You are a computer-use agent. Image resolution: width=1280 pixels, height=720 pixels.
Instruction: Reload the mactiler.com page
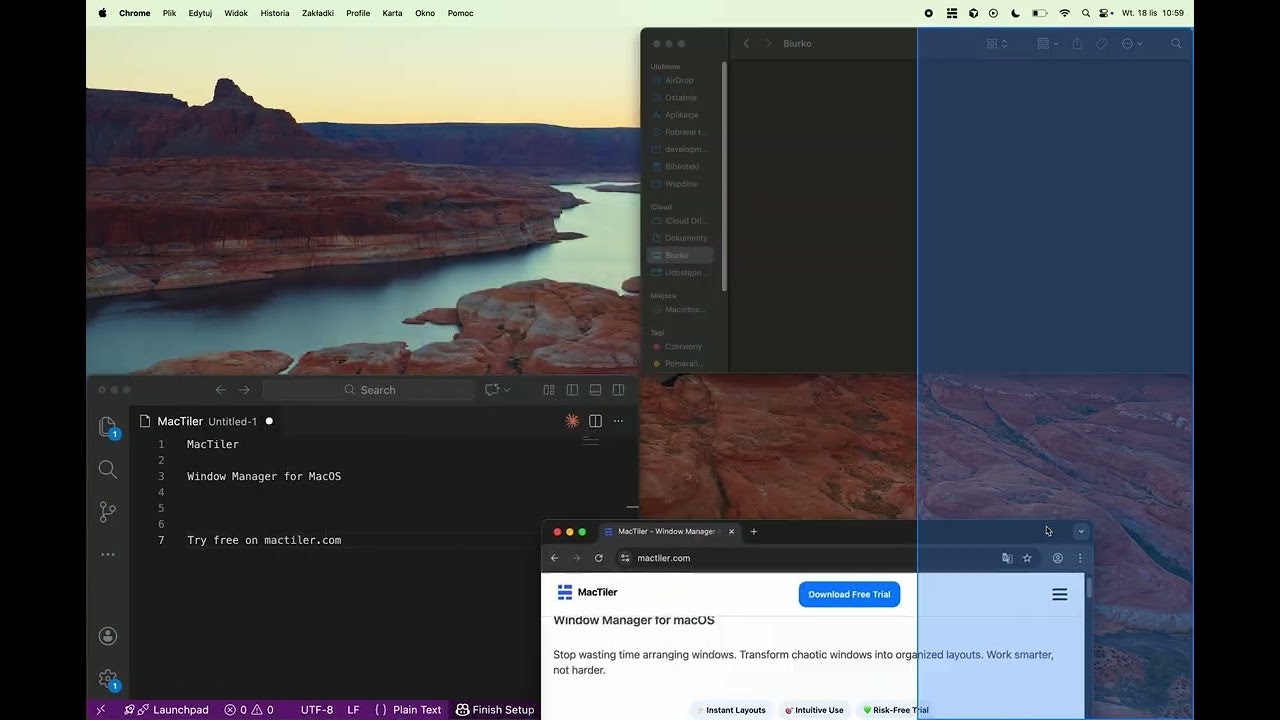click(599, 558)
